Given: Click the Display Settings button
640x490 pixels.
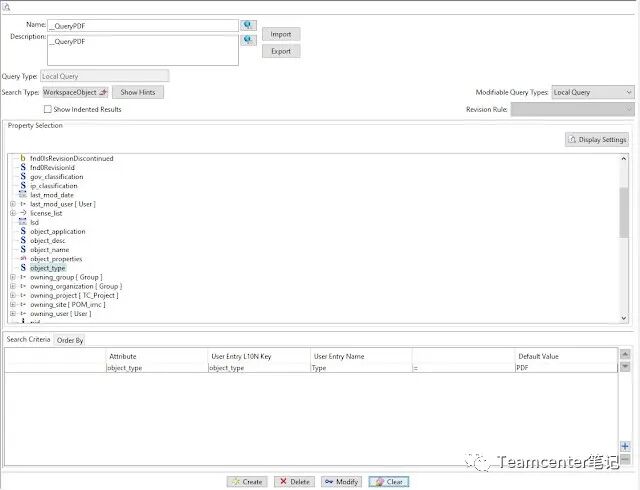Looking at the screenshot, I should tap(597, 140).
